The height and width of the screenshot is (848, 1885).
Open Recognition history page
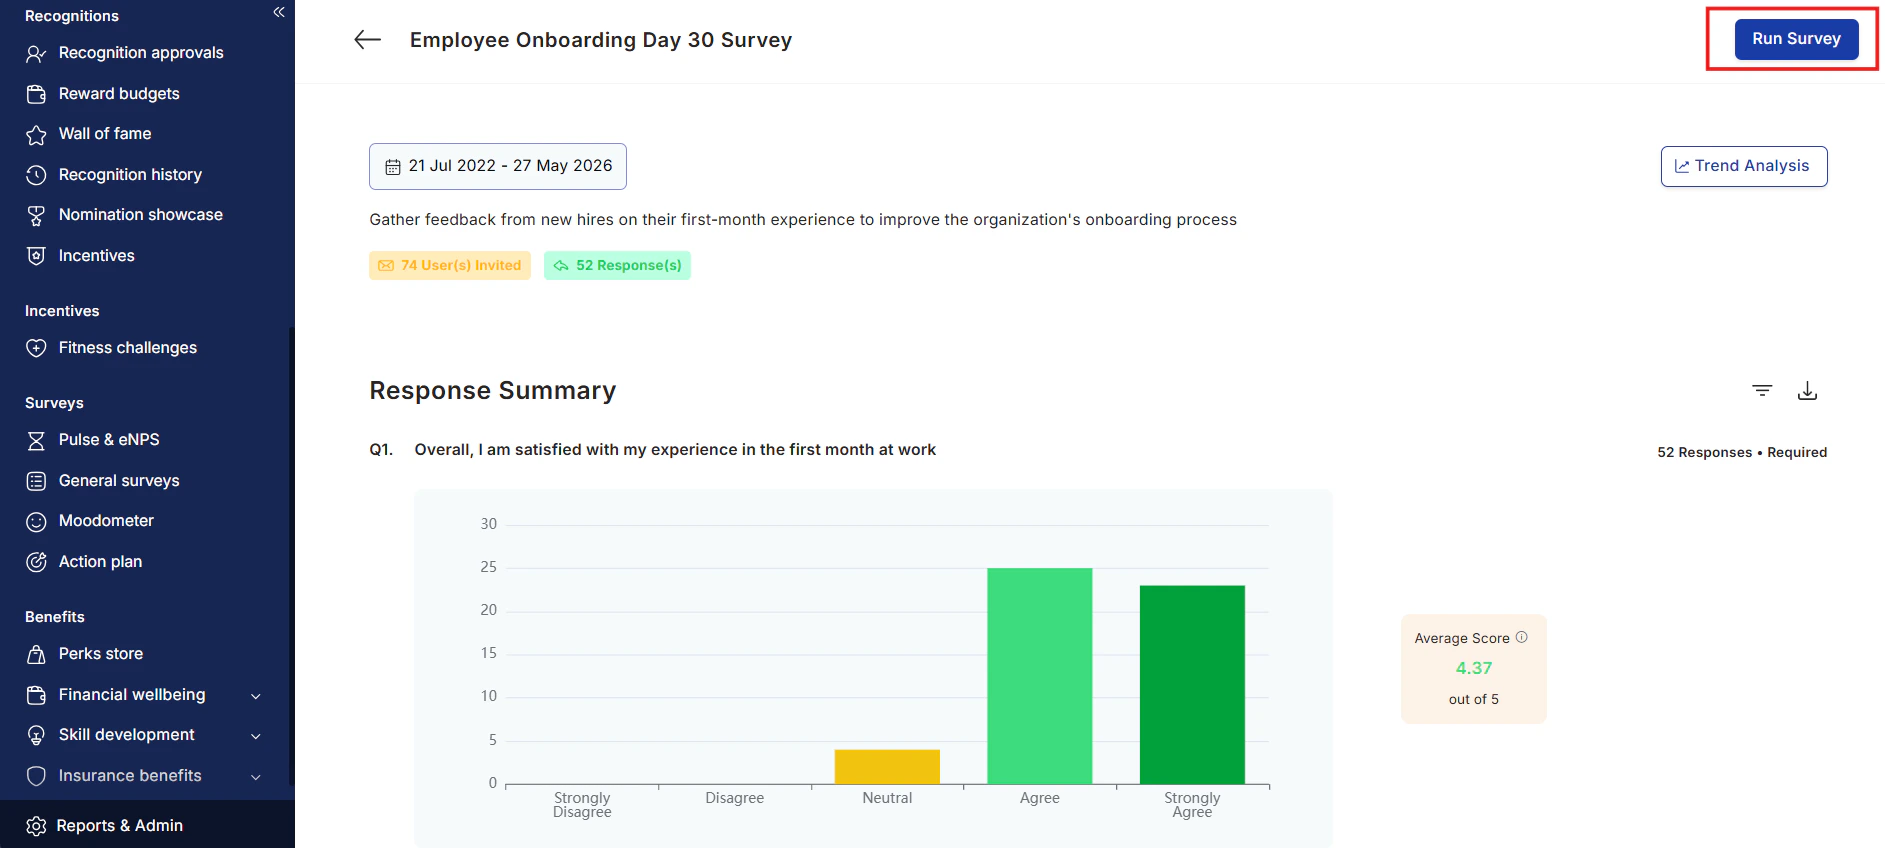(x=130, y=175)
